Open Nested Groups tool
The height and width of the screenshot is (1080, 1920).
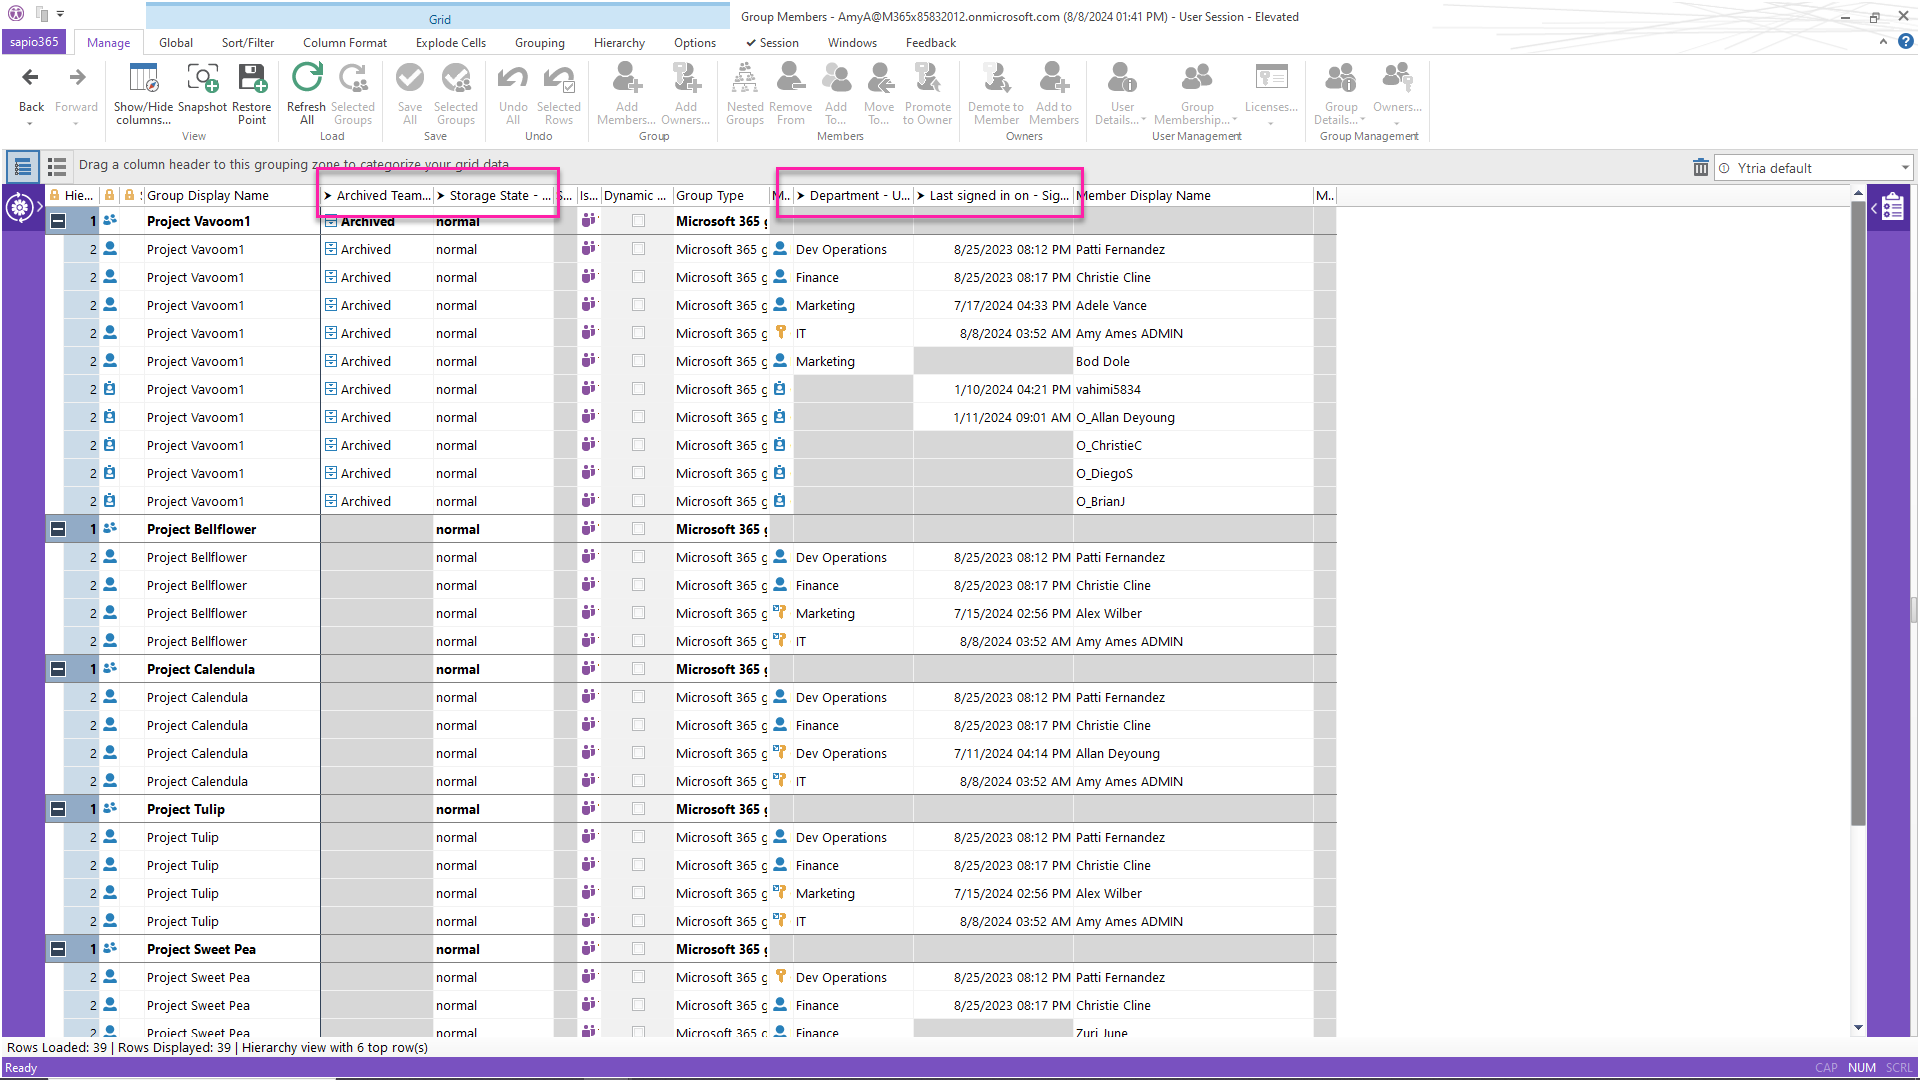[x=745, y=92]
